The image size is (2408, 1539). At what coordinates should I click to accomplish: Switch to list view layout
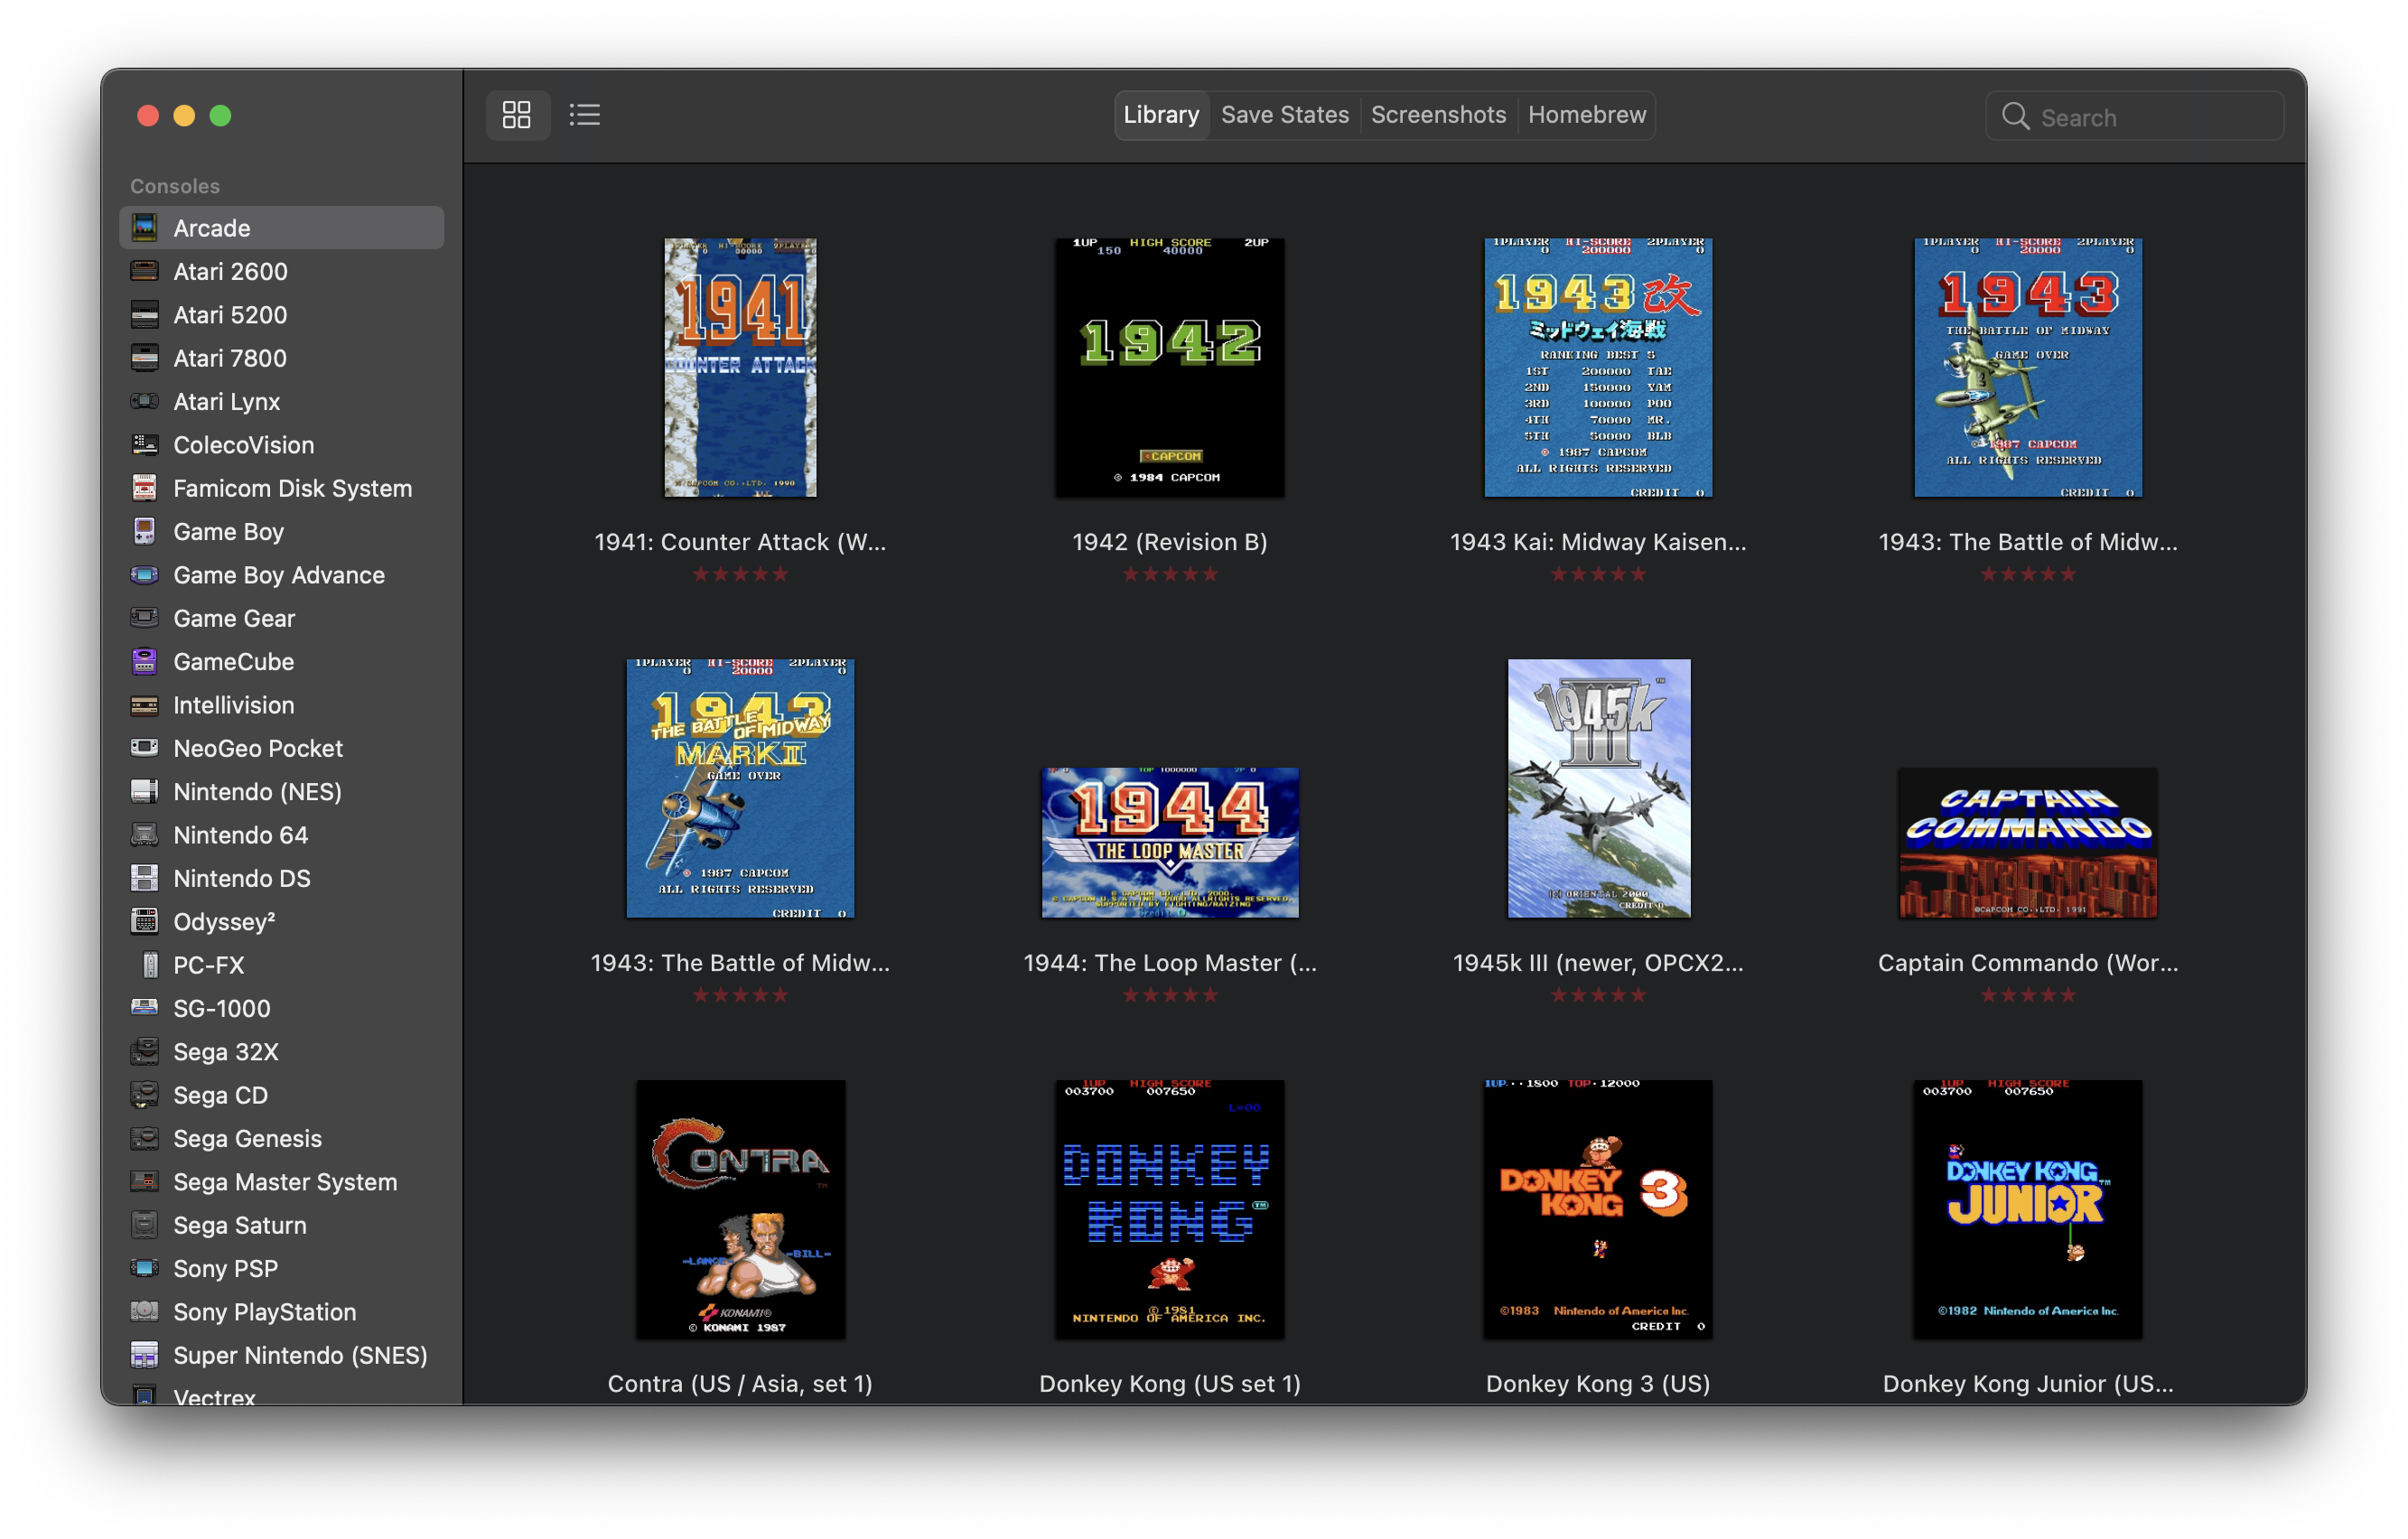585,115
